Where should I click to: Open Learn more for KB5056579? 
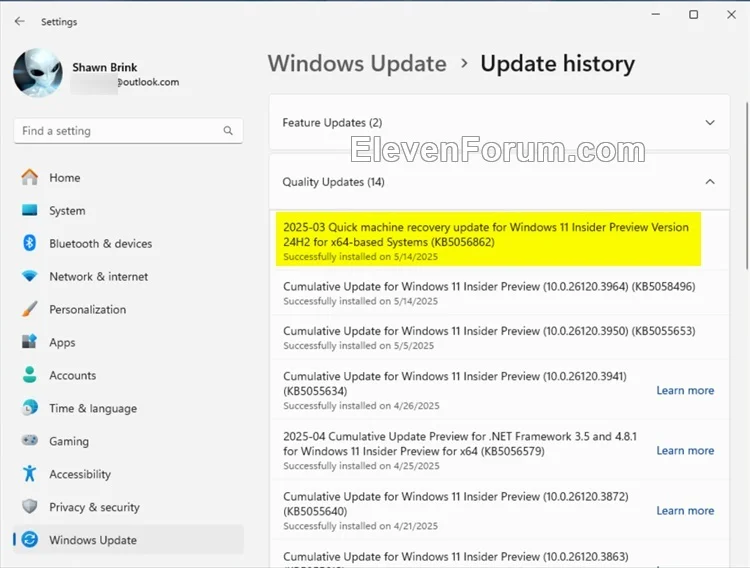[x=685, y=450]
